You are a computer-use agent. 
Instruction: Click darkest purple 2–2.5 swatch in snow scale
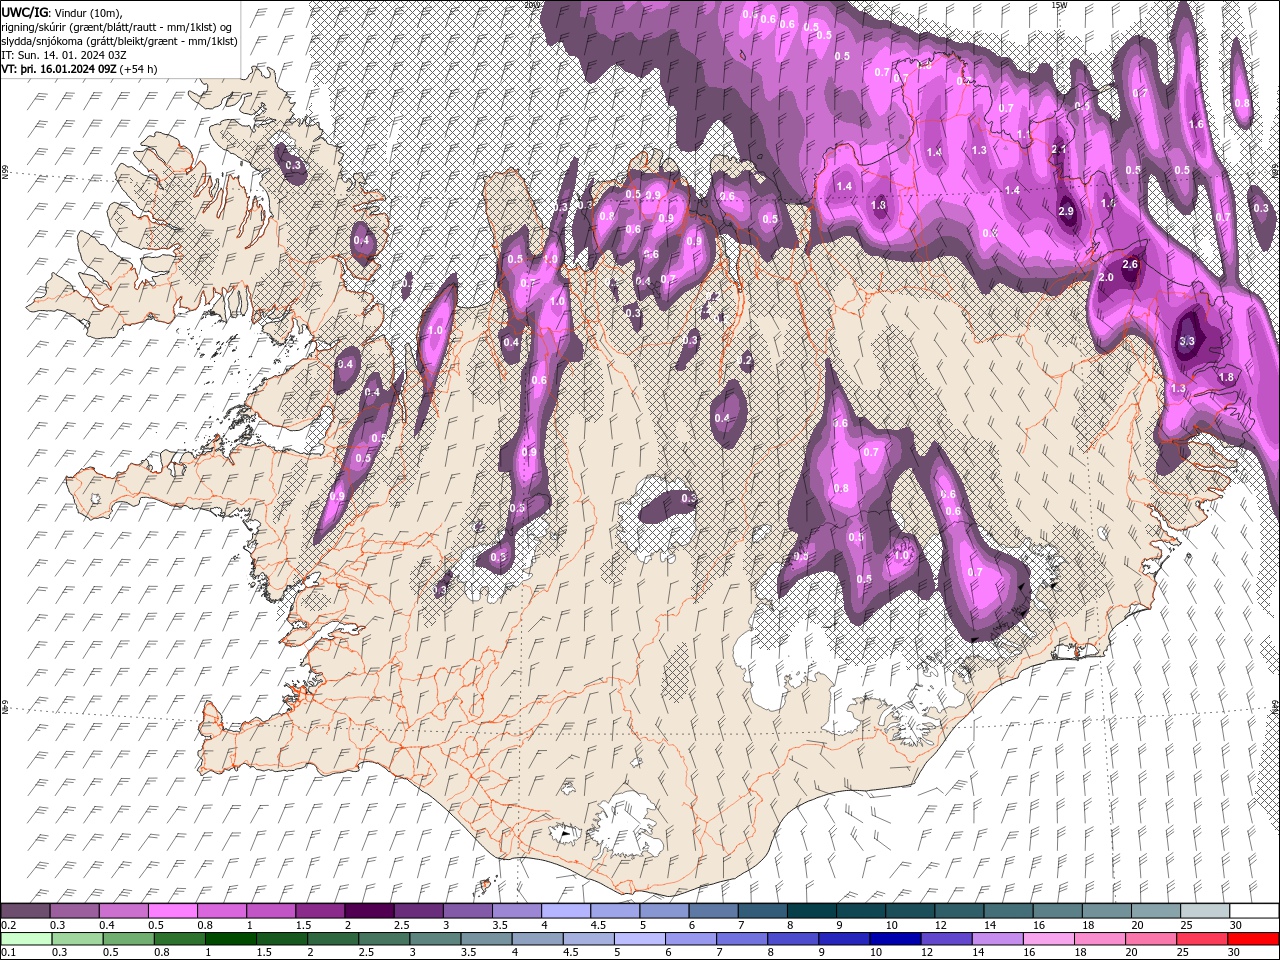click(x=368, y=911)
